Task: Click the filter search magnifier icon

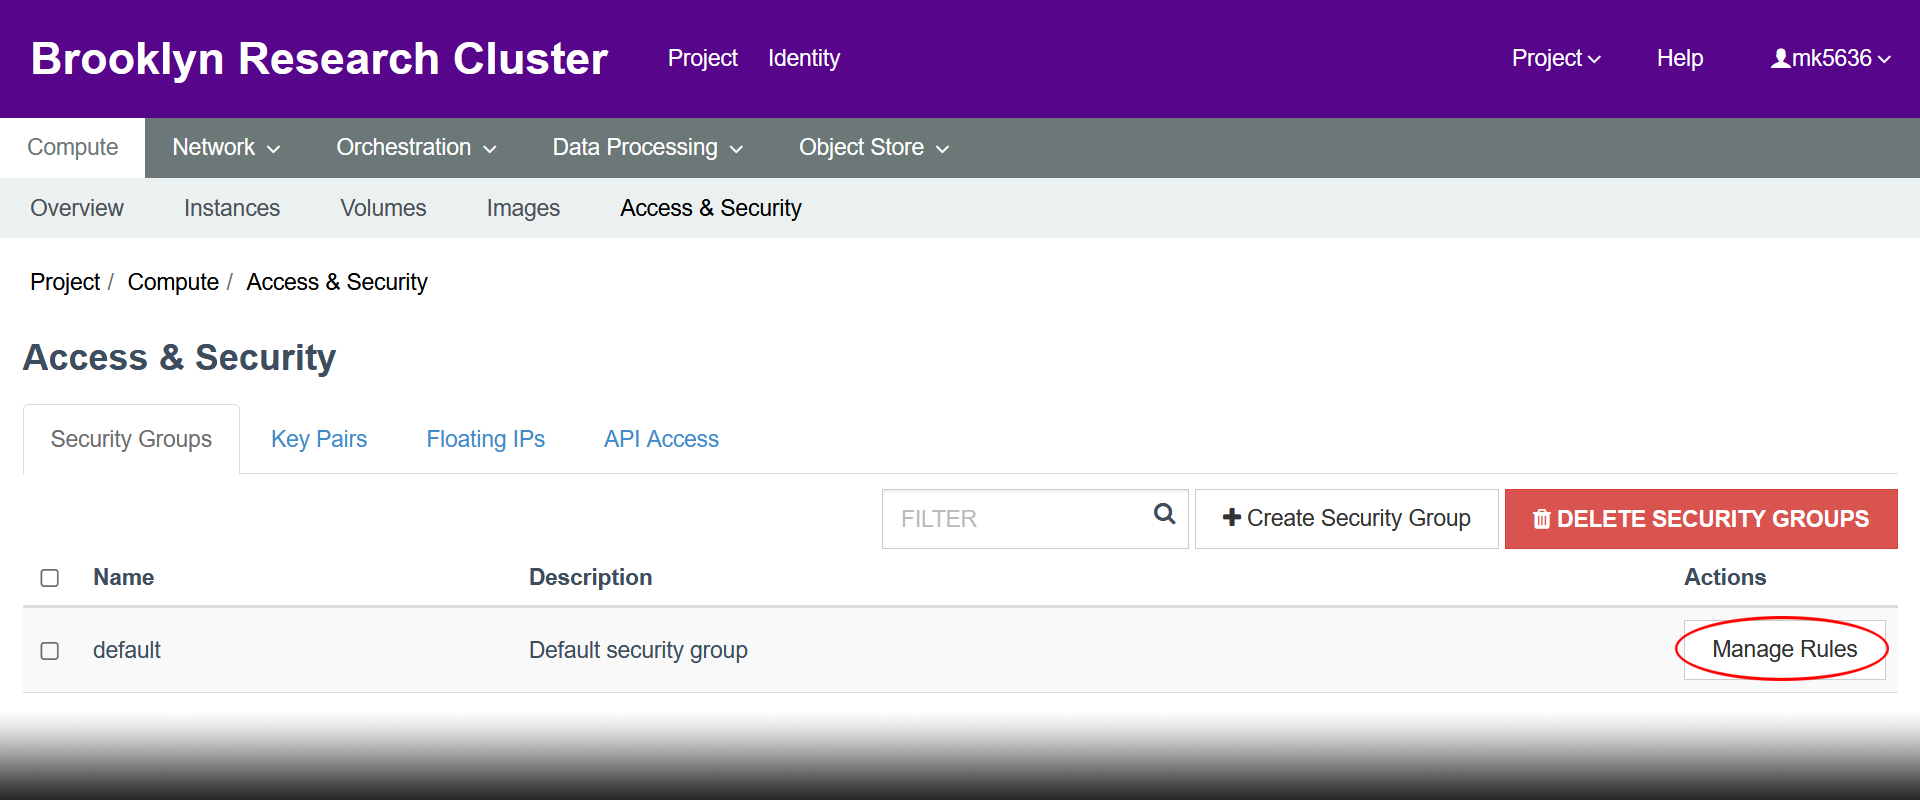Action: (1164, 514)
